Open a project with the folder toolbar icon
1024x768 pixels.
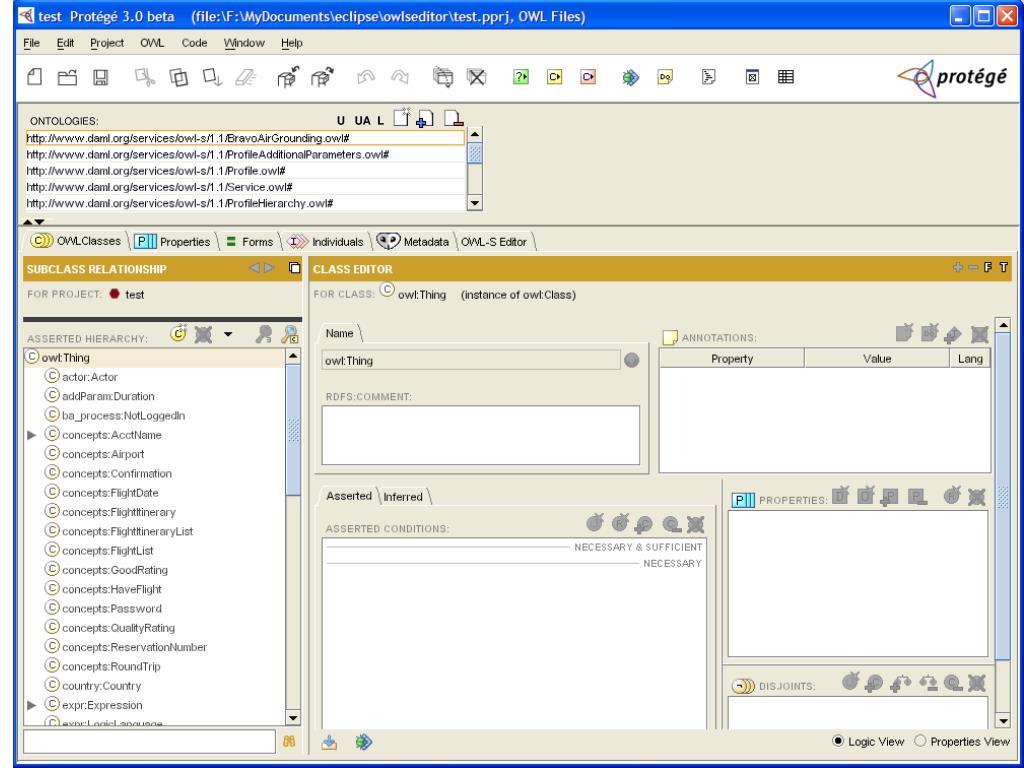[x=67, y=77]
